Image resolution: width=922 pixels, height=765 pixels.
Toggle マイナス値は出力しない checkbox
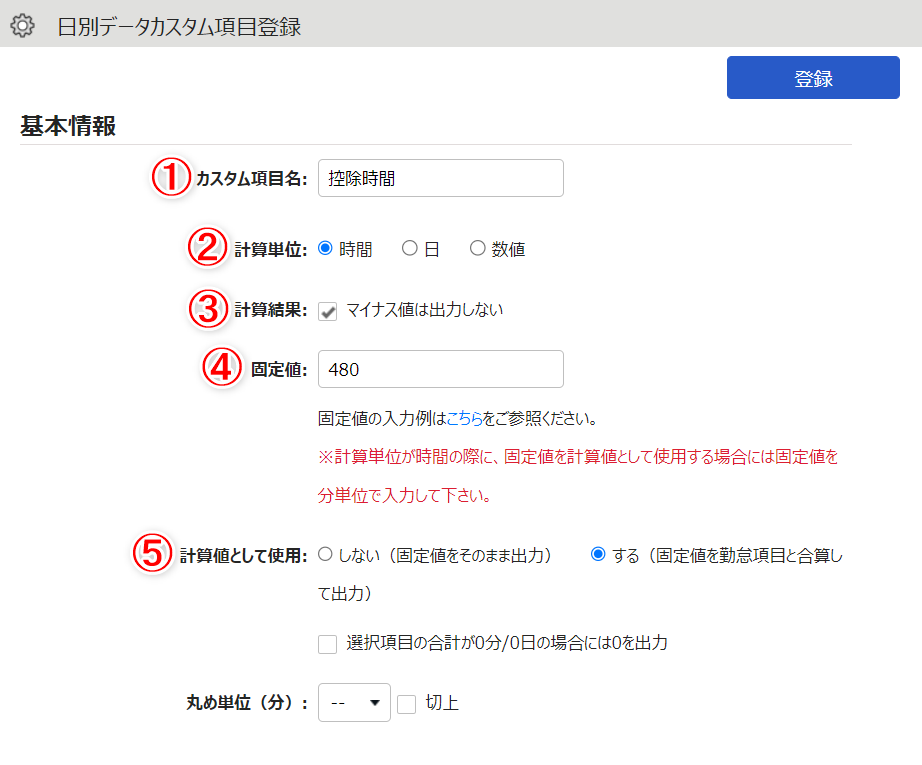pos(328,311)
